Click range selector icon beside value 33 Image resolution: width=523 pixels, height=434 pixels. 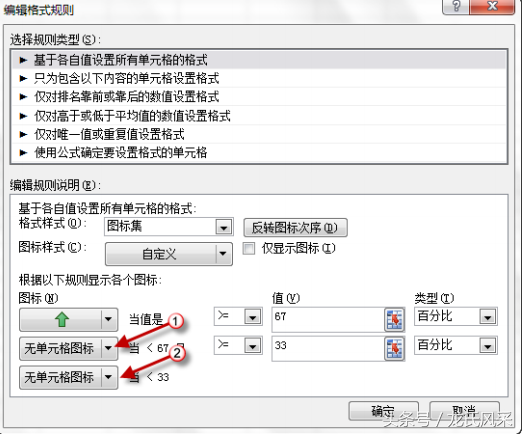[395, 349]
